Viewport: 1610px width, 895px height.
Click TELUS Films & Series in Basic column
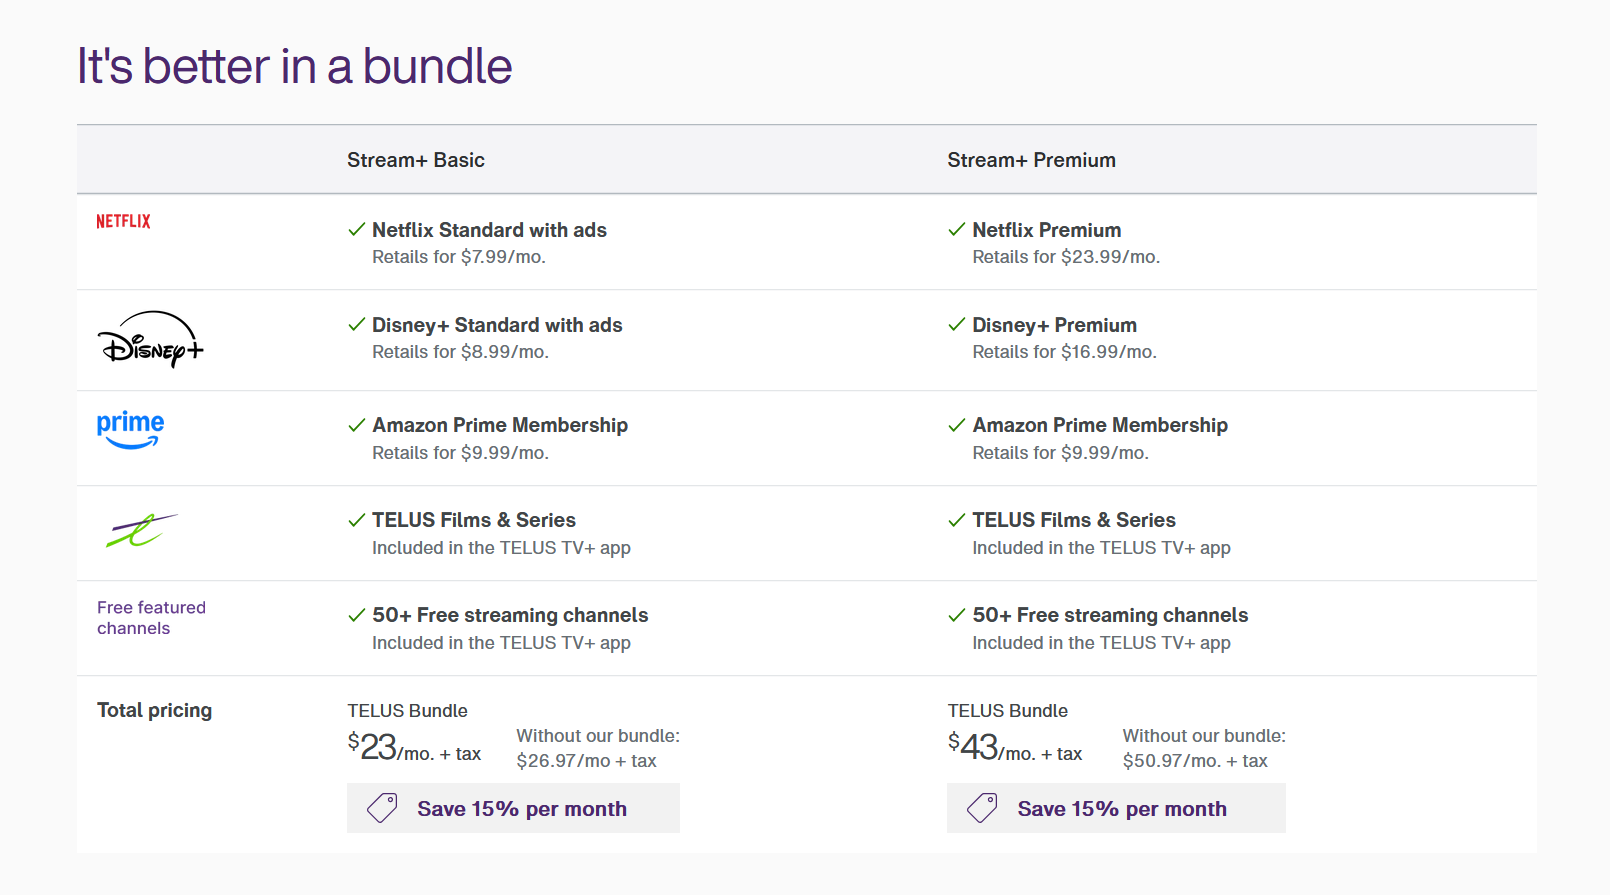coord(474,520)
